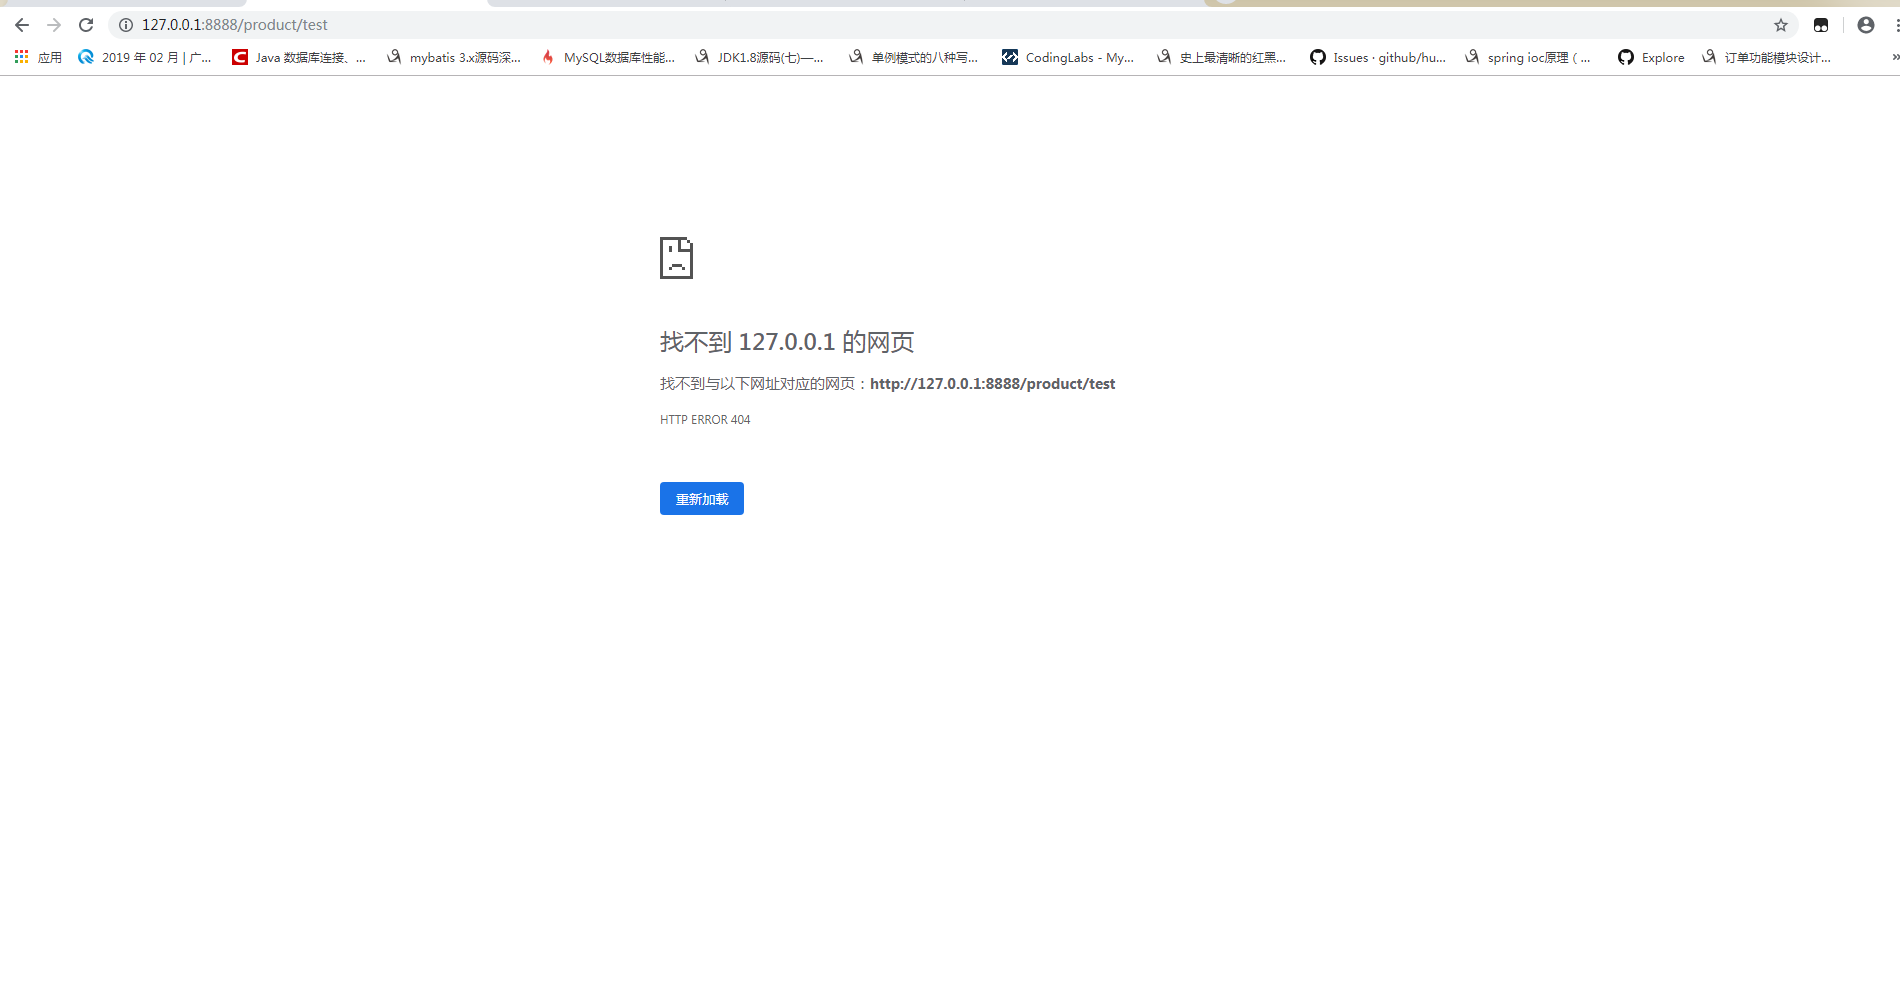Open the apps grid on the bookmarks bar

pos(20,57)
